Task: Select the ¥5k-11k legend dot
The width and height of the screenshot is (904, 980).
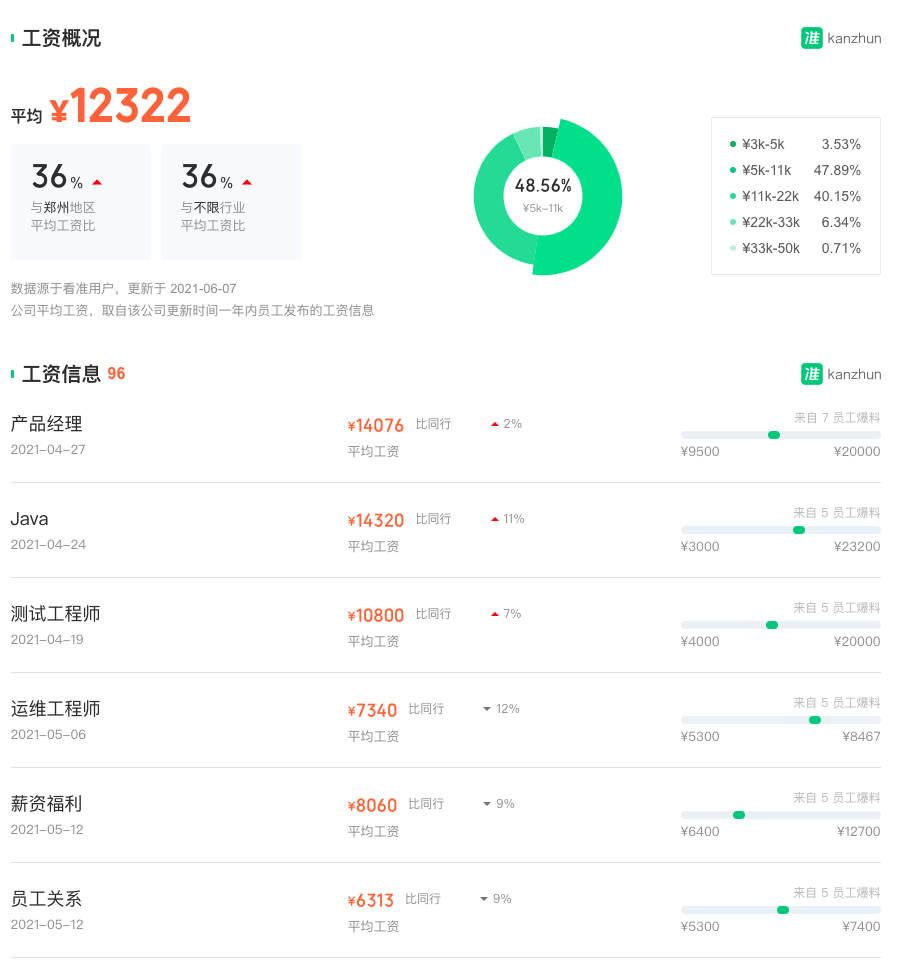Action: [x=733, y=170]
